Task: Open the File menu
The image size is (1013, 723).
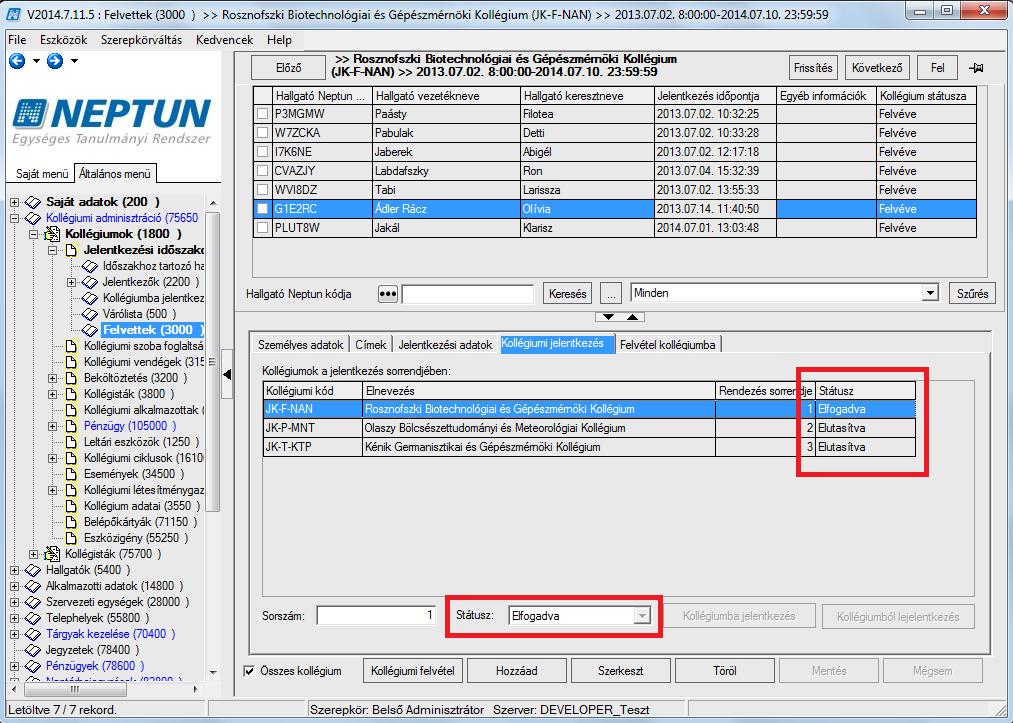Action: pos(17,40)
